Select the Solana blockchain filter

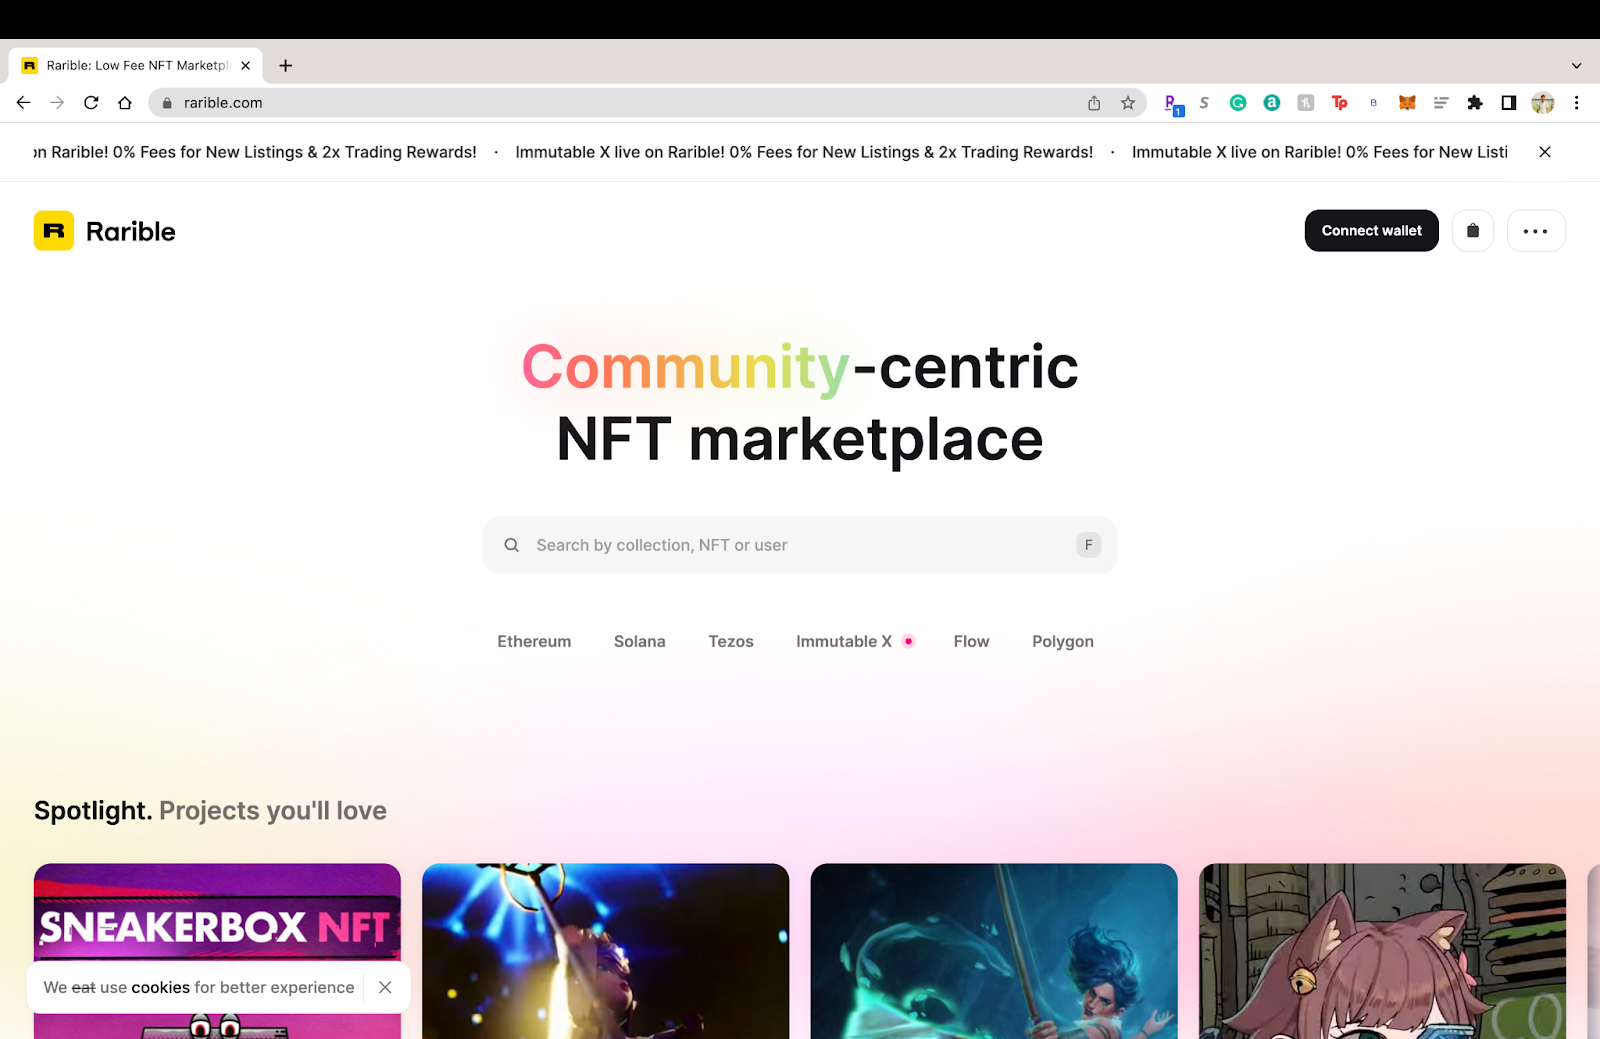tap(640, 641)
